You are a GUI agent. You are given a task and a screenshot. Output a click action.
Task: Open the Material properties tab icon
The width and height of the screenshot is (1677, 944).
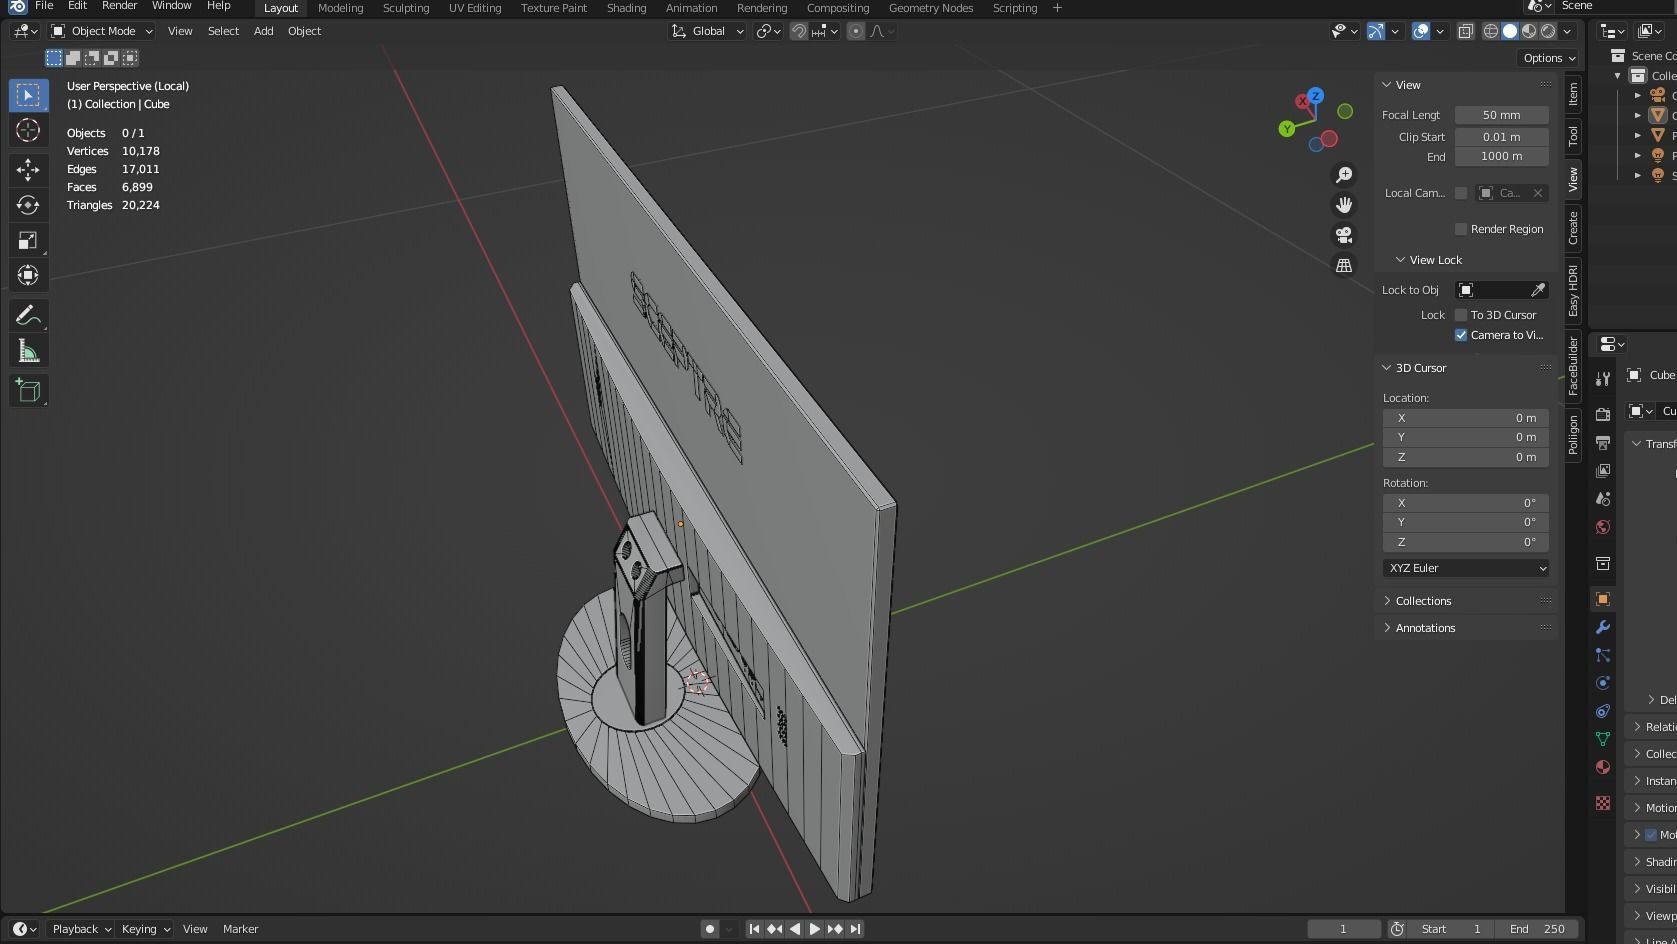point(1603,767)
